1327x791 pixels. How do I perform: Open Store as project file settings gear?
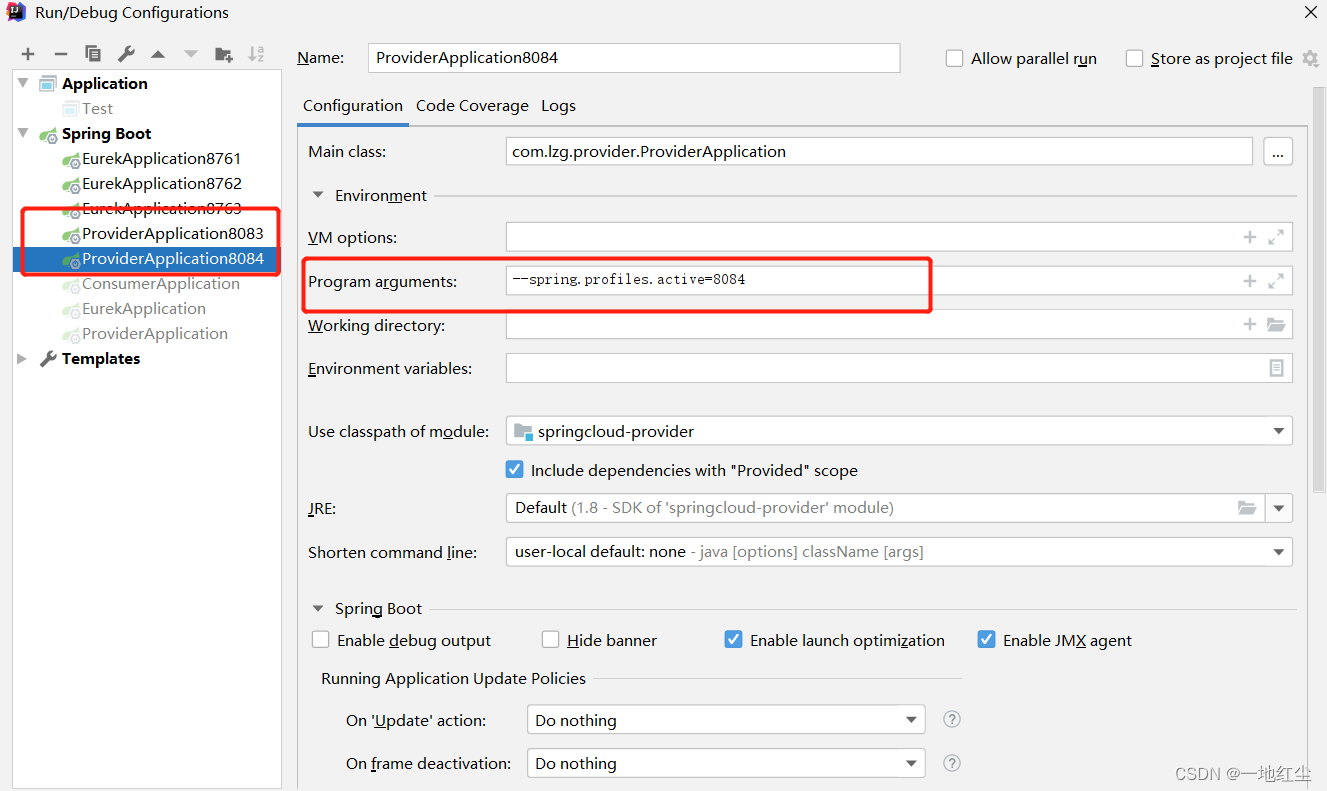[1310, 59]
